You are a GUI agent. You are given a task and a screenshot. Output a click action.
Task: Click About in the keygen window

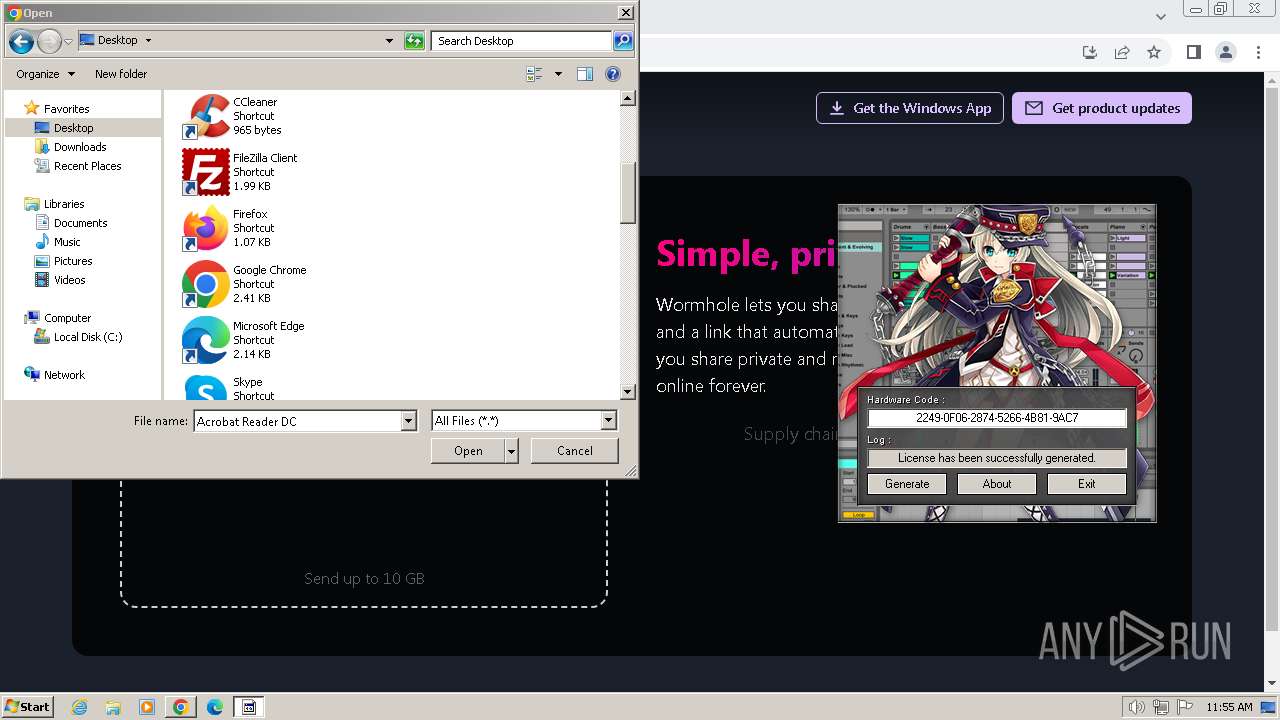[x=997, y=484]
